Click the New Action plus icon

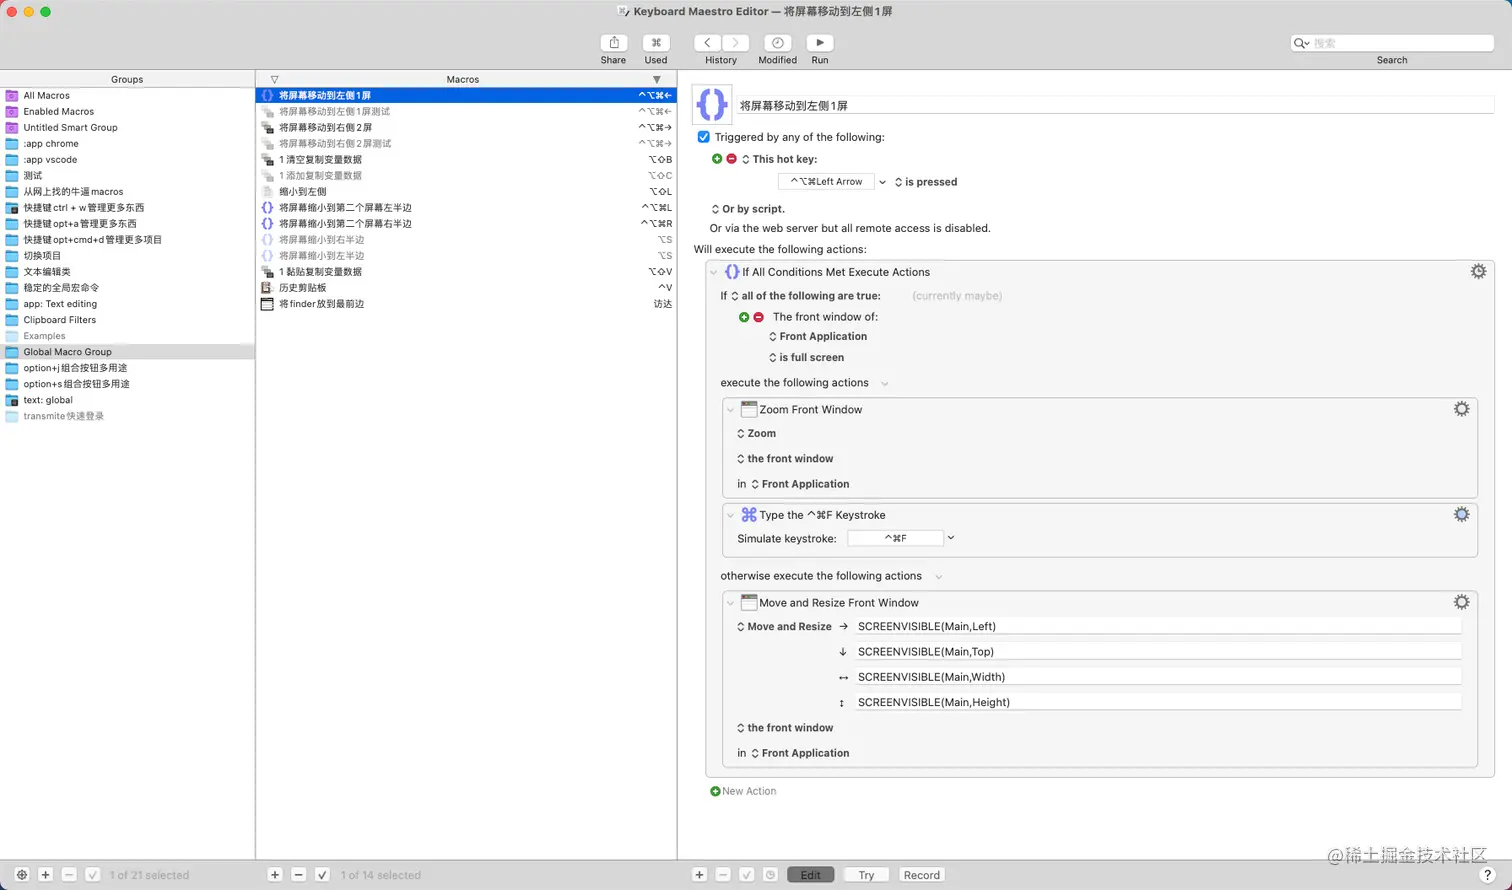coord(715,791)
